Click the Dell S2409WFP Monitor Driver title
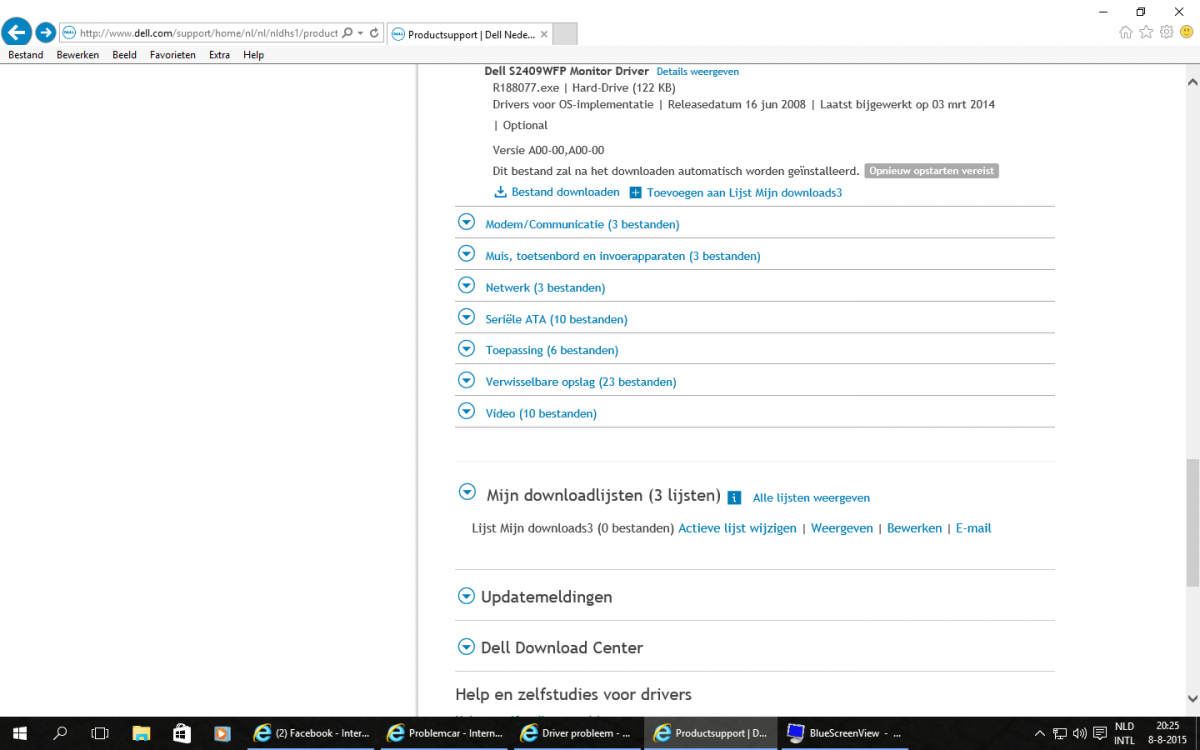This screenshot has height=750, width=1200. (567, 72)
